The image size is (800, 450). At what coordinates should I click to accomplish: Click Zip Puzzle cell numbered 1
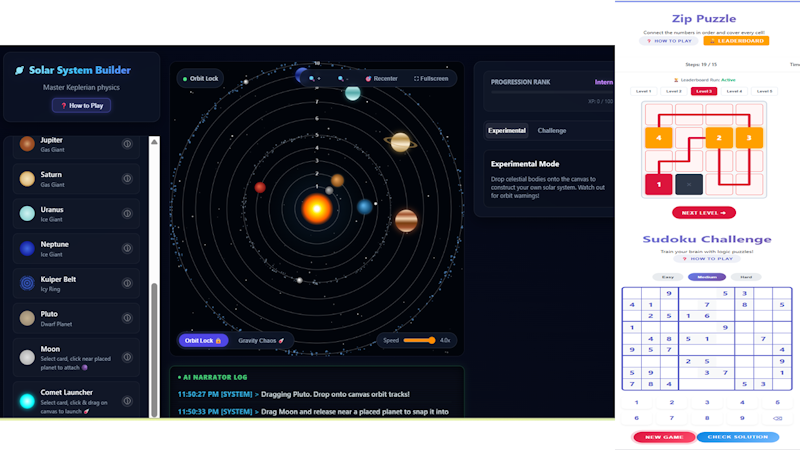[x=659, y=185]
